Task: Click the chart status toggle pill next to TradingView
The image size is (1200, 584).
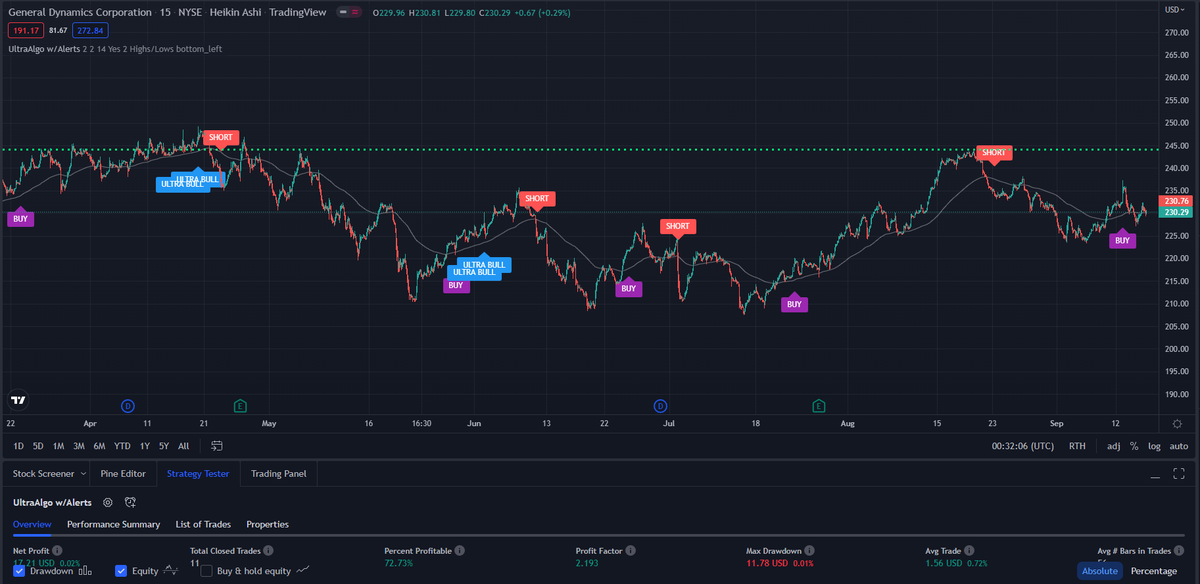Action: 350,12
